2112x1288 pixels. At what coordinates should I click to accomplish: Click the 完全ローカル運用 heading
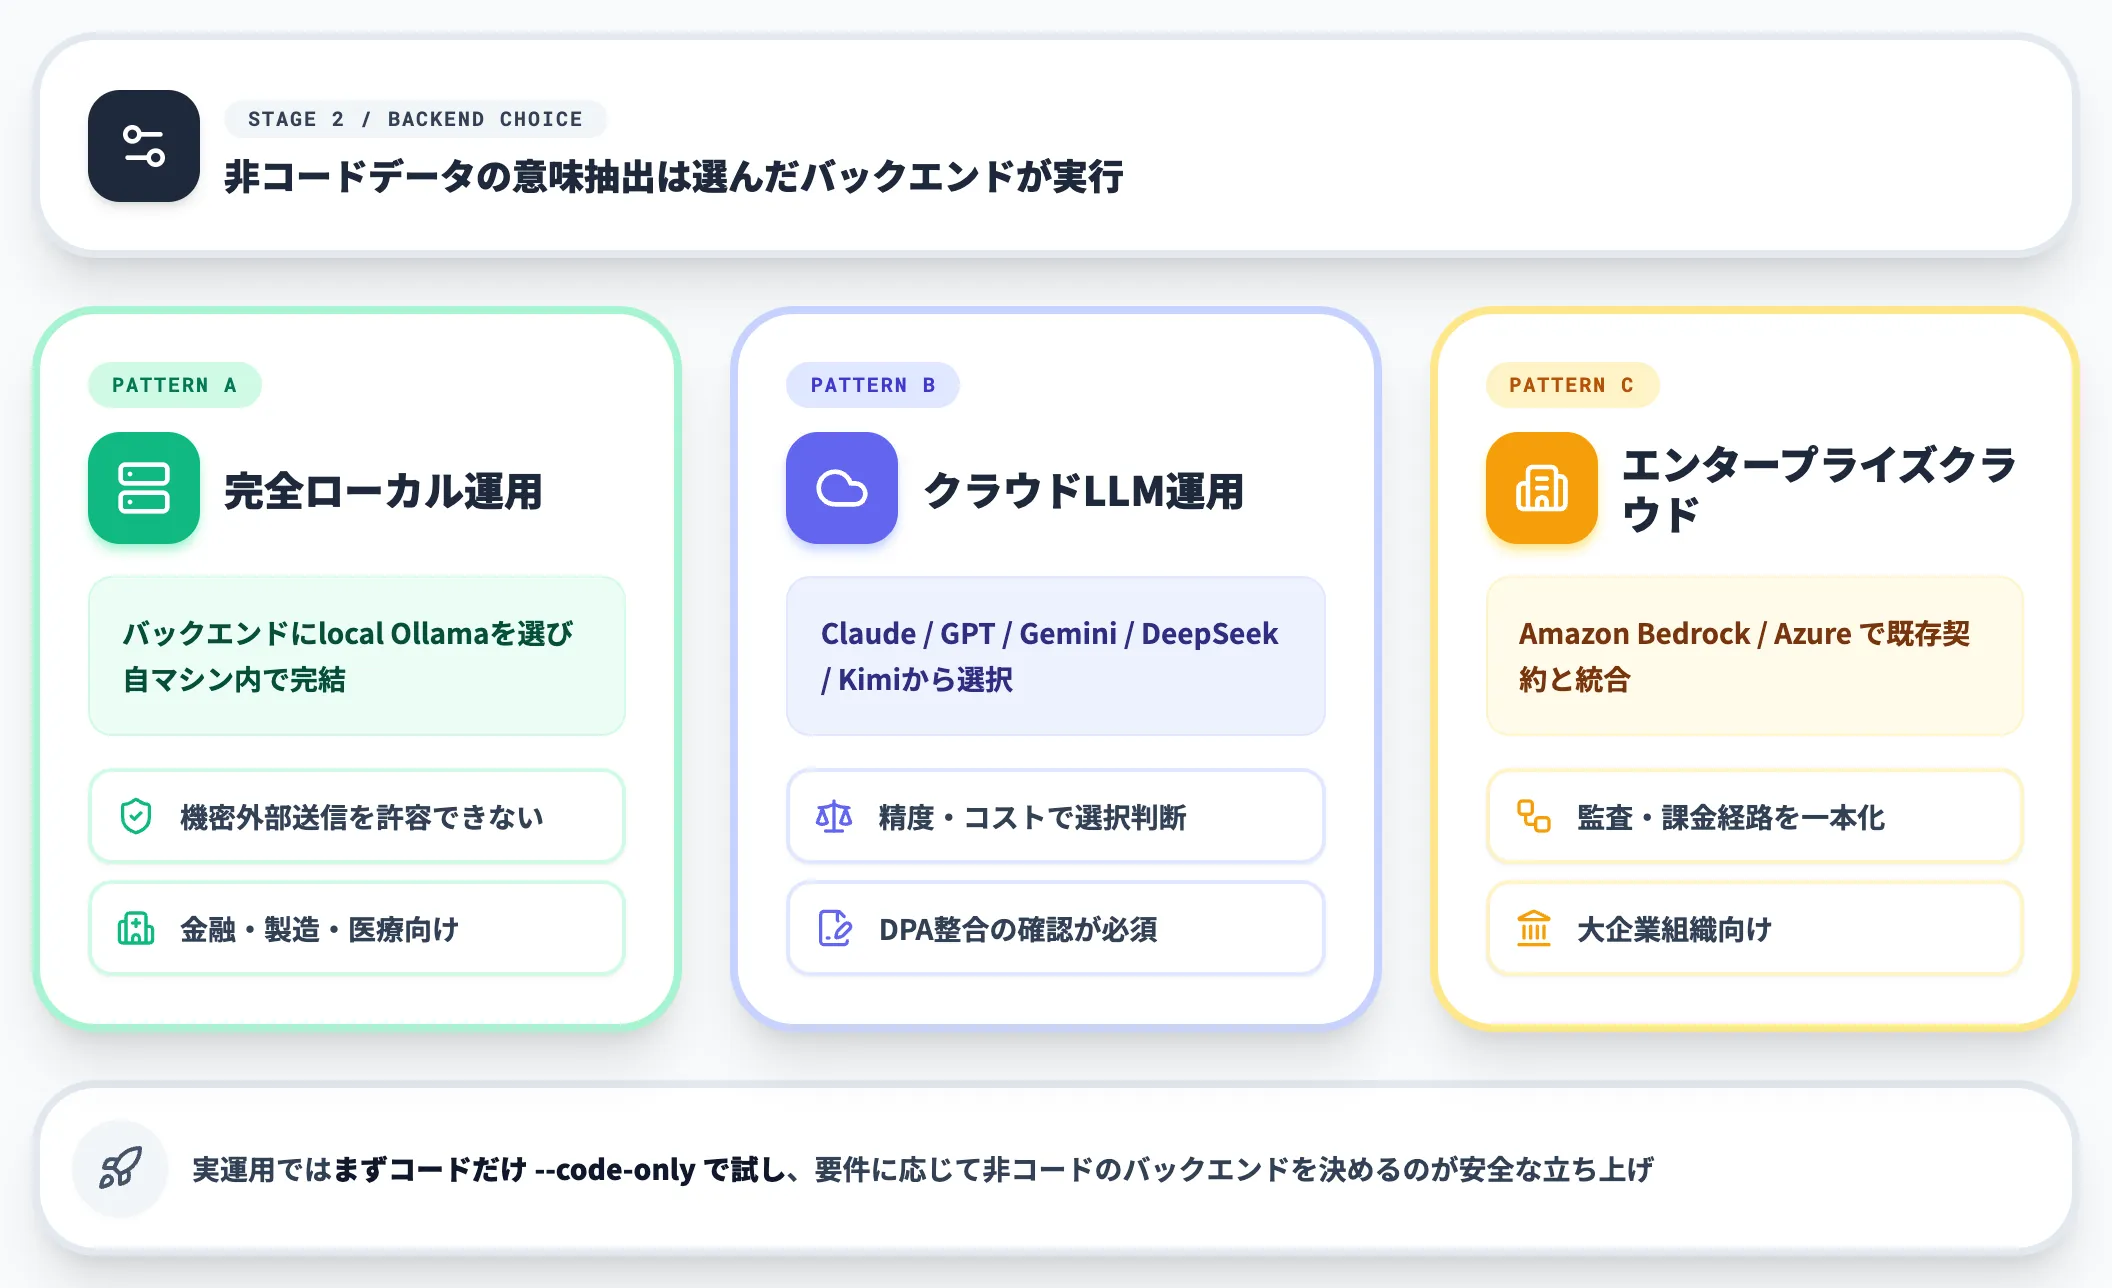[x=383, y=491]
